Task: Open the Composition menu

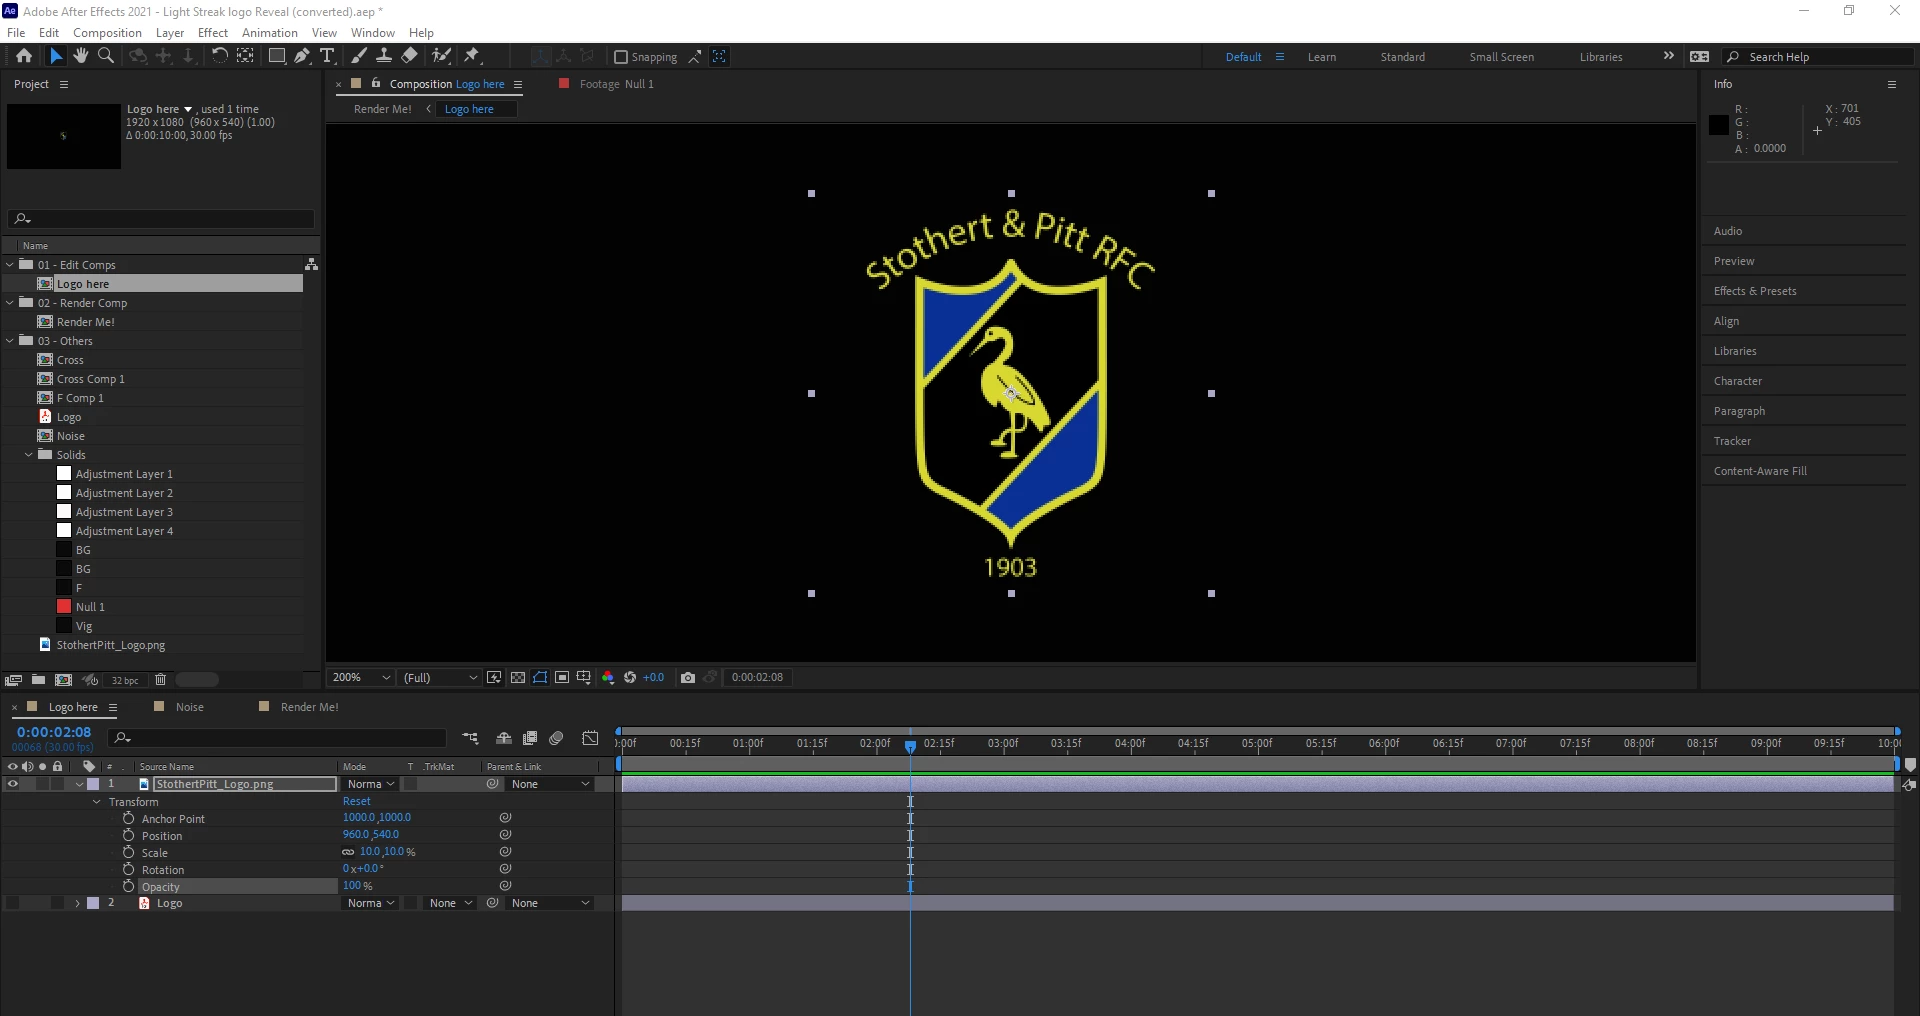Action: 107,33
